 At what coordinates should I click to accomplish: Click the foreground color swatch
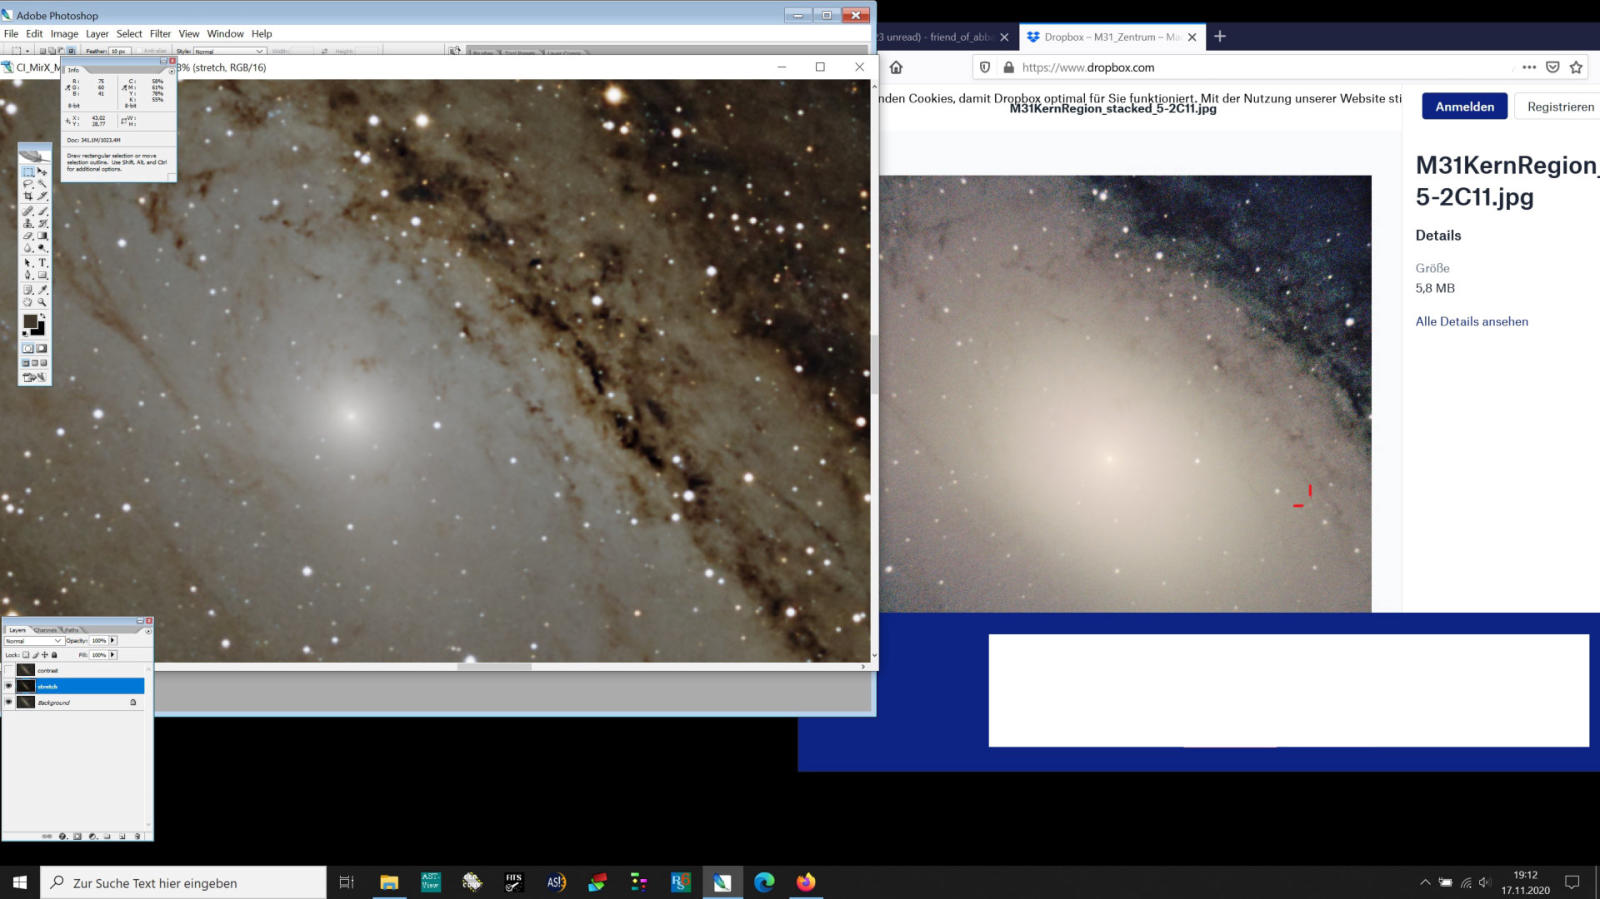pyautogui.click(x=30, y=322)
